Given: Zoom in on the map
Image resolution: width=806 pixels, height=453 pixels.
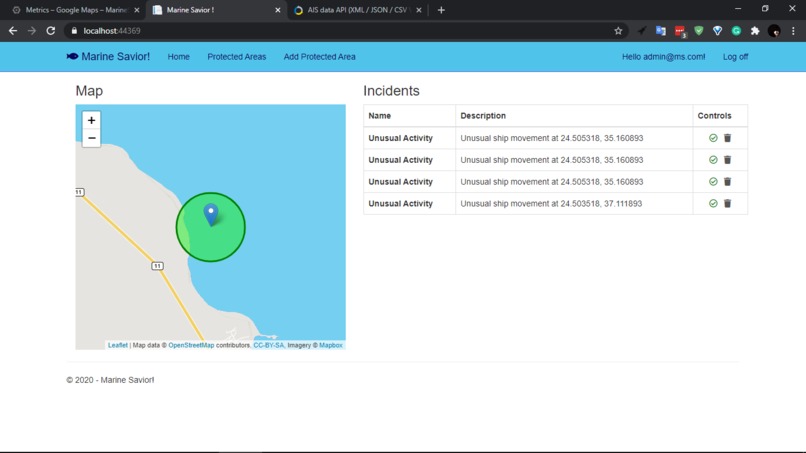Looking at the screenshot, I should (91, 120).
